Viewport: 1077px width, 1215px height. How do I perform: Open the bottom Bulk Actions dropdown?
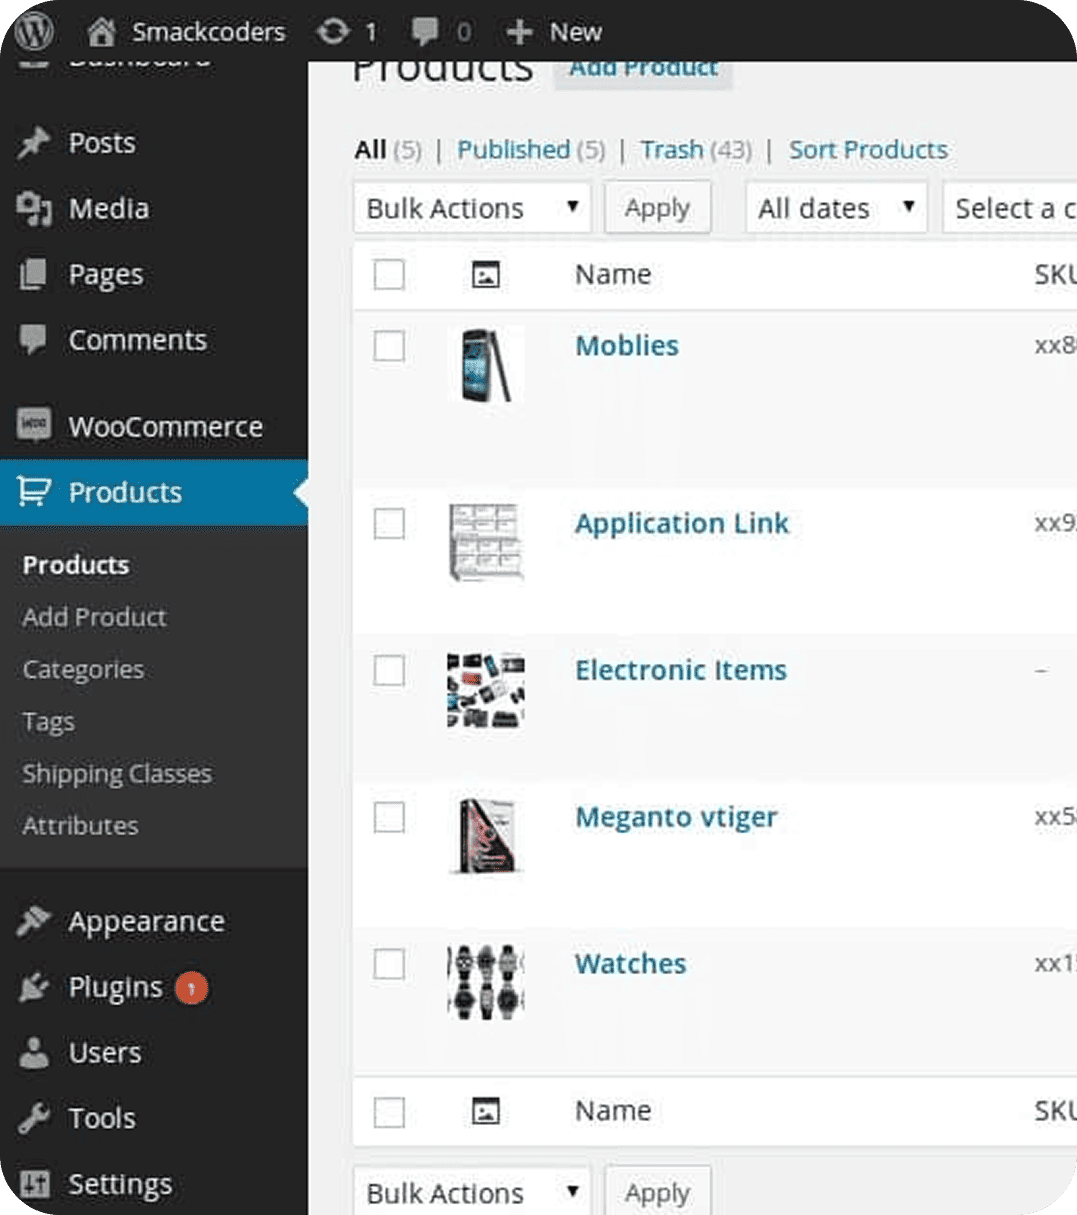click(472, 1193)
